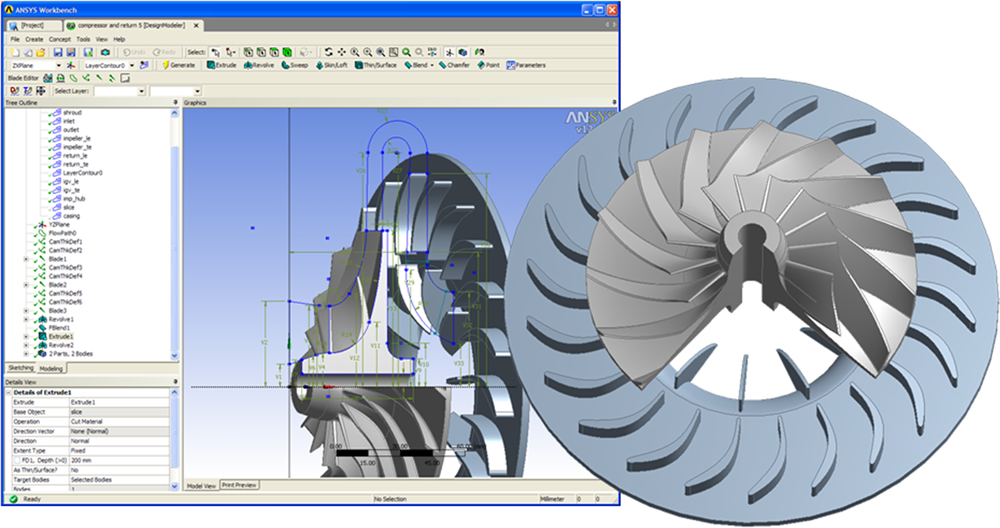The image size is (1000, 528).
Task: Click the New file icon
Action: coord(15,52)
